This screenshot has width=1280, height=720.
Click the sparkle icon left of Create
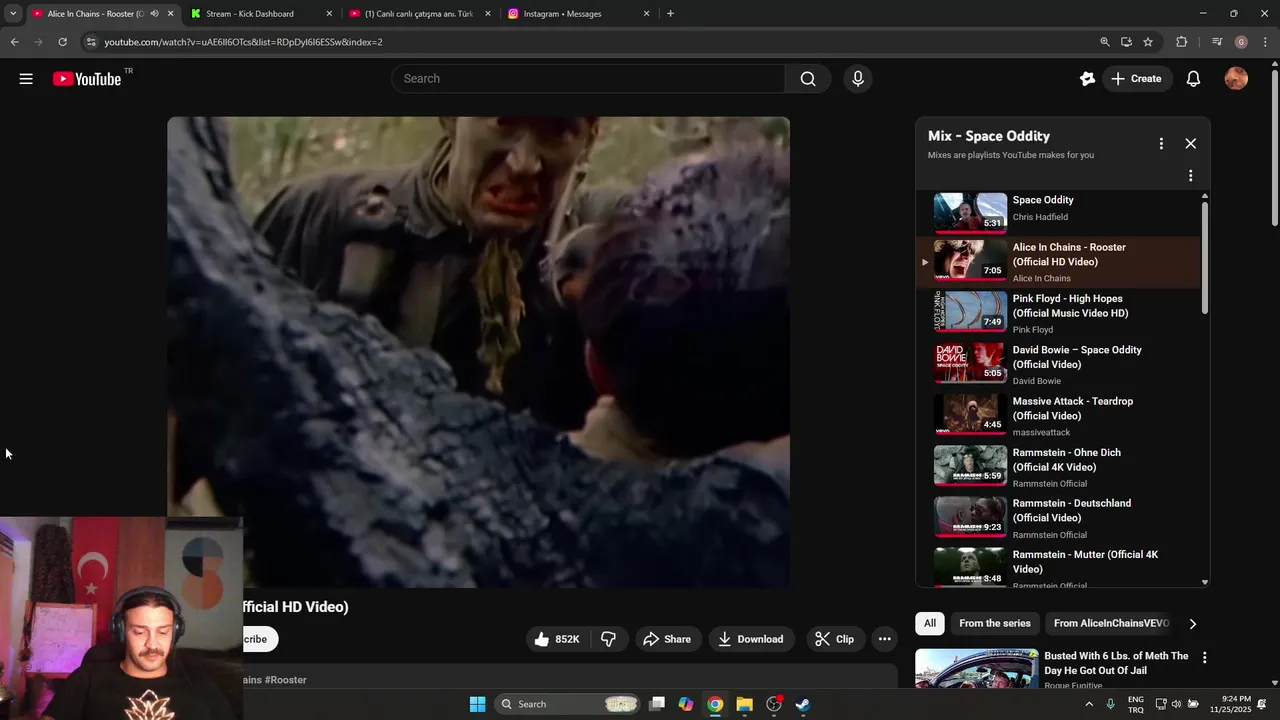tap(1087, 79)
